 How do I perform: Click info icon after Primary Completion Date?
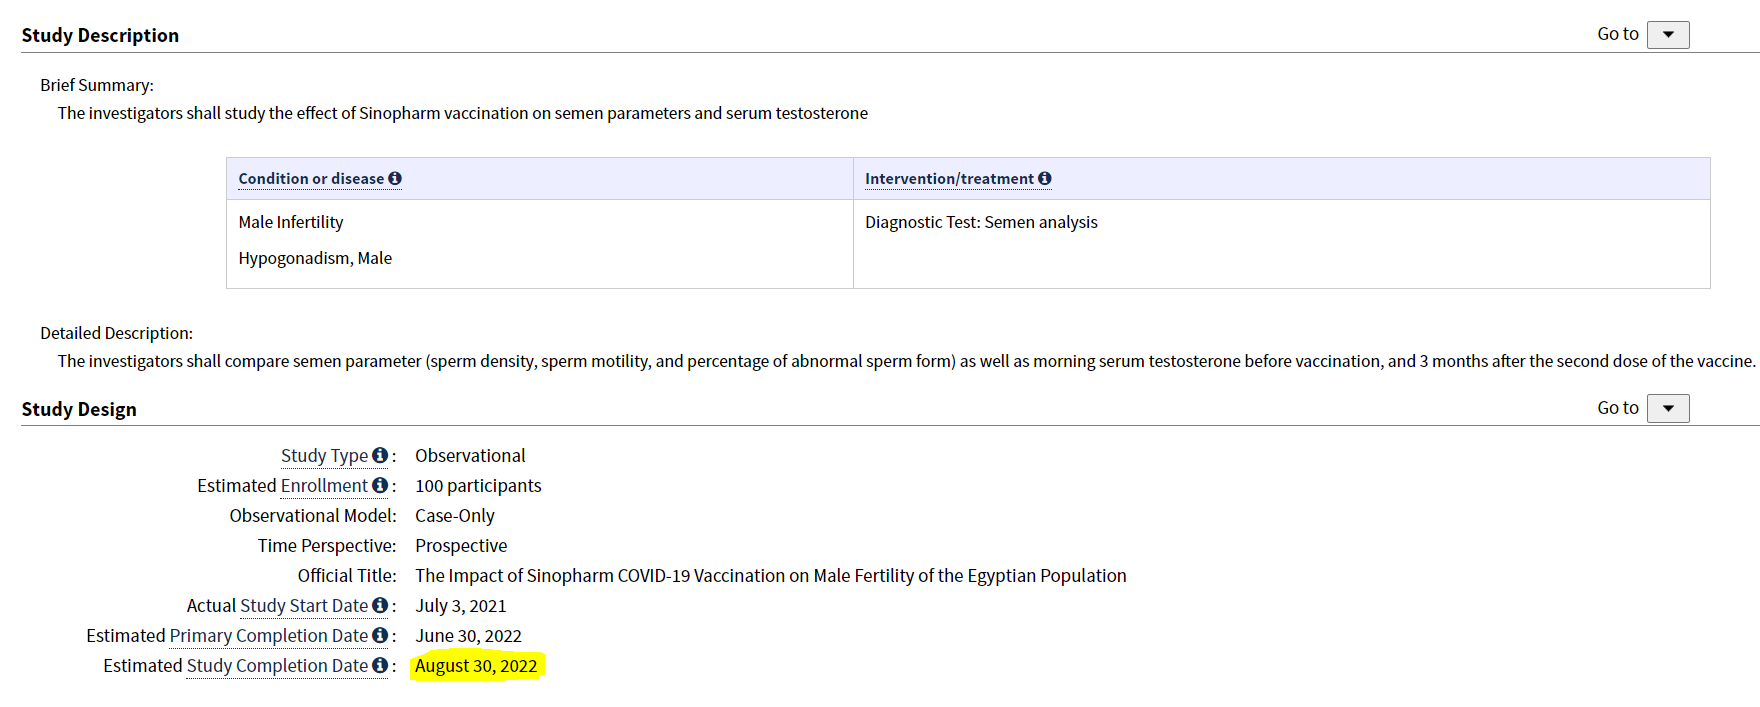(380, 635)
